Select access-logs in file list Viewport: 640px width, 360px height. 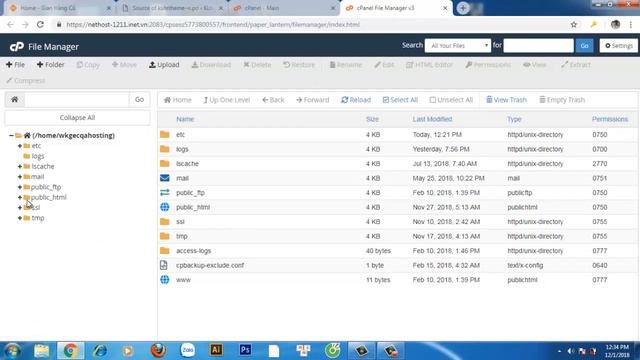(x=193, y=251)
